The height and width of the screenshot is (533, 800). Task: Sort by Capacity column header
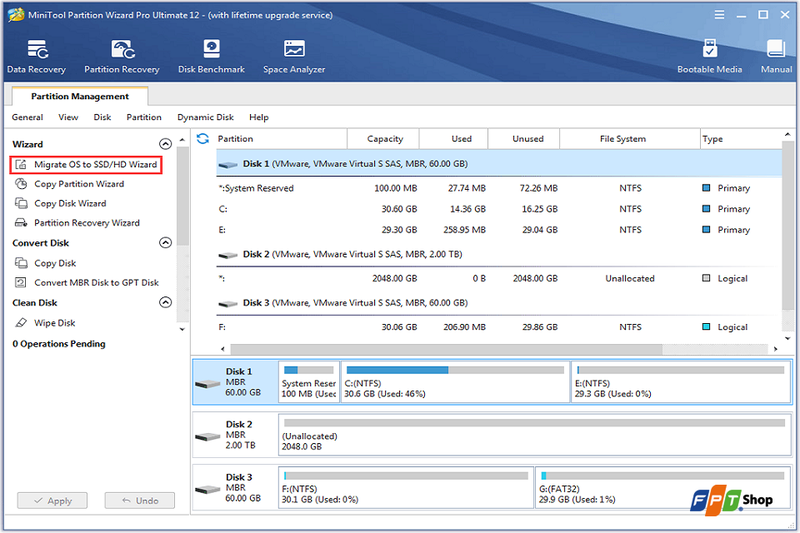click(384, 139)
